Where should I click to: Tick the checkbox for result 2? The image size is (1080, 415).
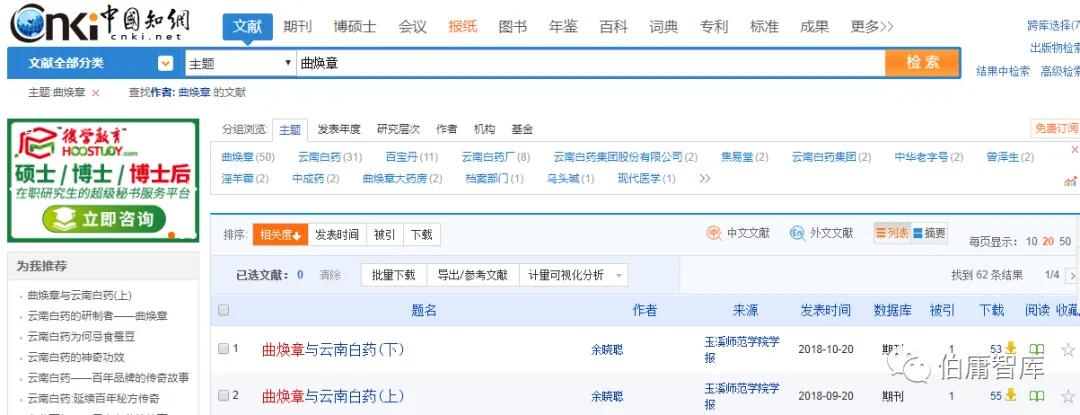pyautogui.click(x=223, y=395)
